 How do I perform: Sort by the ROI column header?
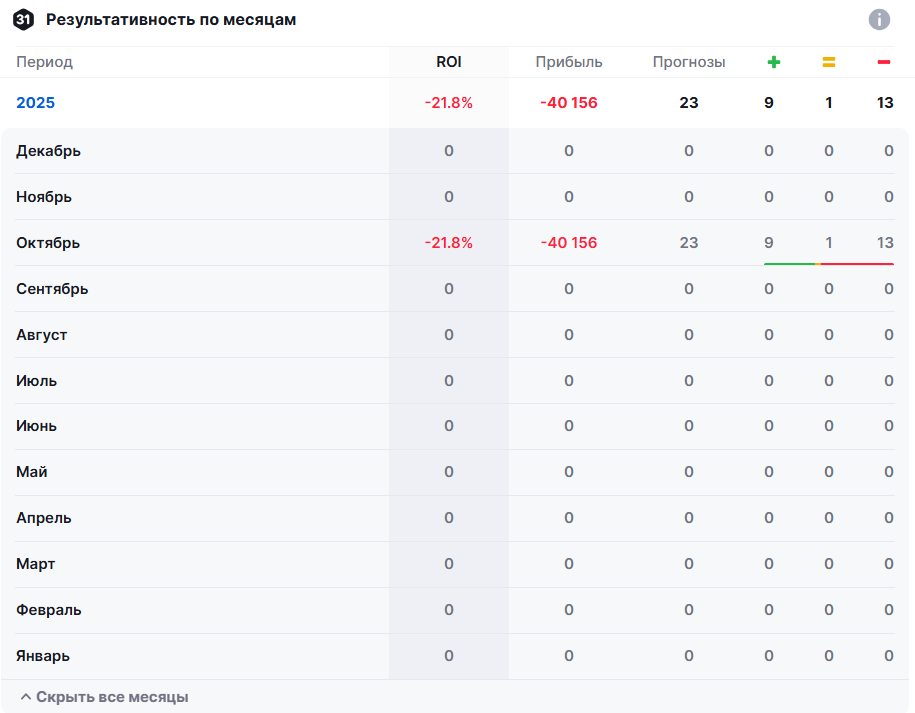pos(448,62)
